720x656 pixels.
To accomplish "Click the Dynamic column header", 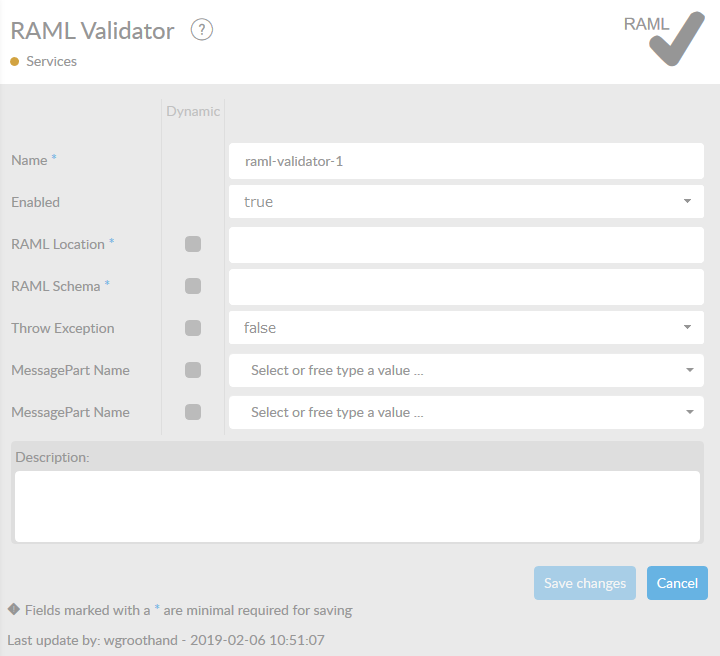I will tap(193, 111).
